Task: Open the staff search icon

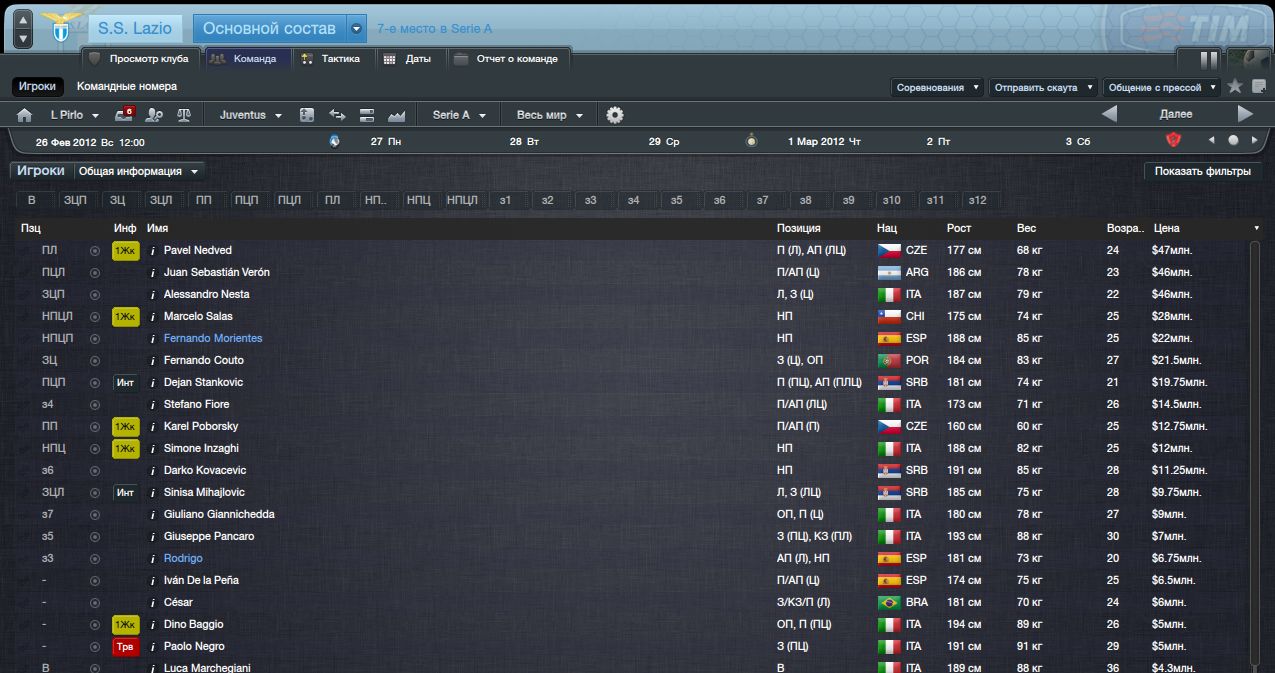Action: [x=154, y=115]
